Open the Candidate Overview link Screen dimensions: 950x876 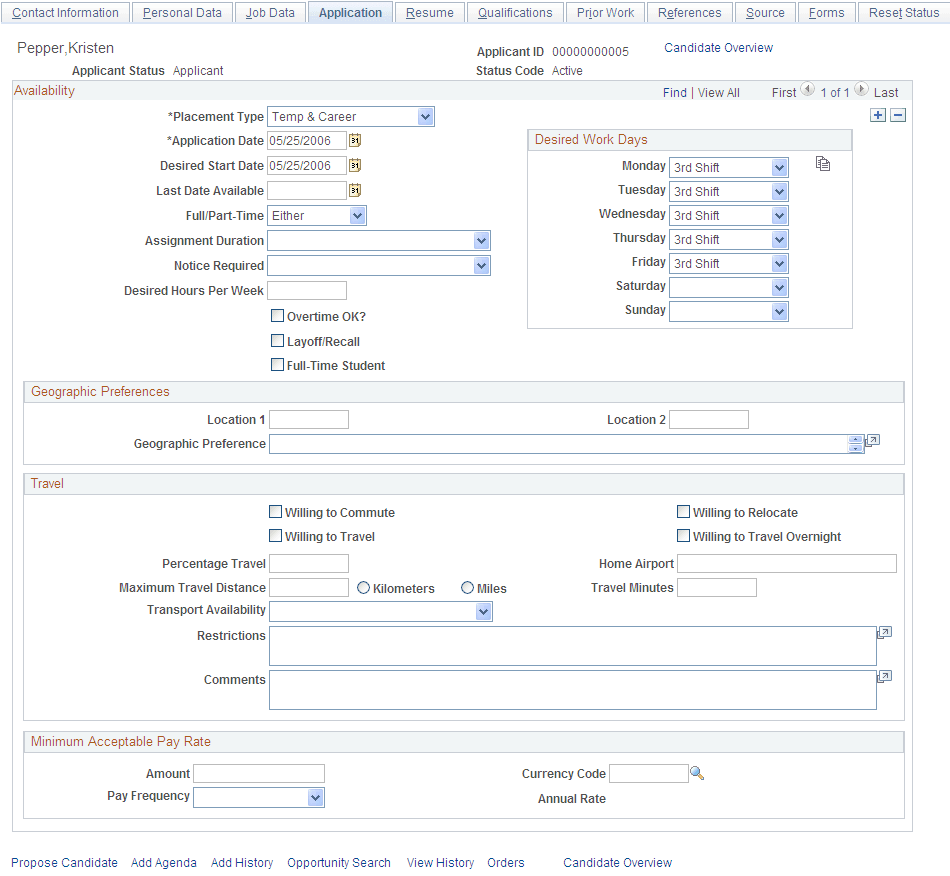[x=718, y=47]
